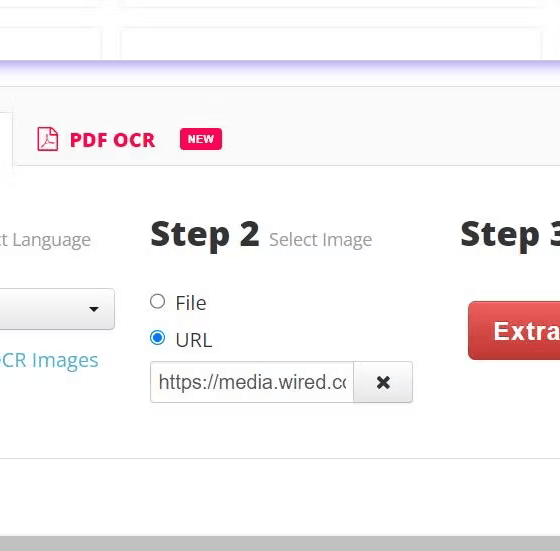The height and width of the screenshot is (551, 560).
Task: Select the URL radio button
Action: coord(158,337)
